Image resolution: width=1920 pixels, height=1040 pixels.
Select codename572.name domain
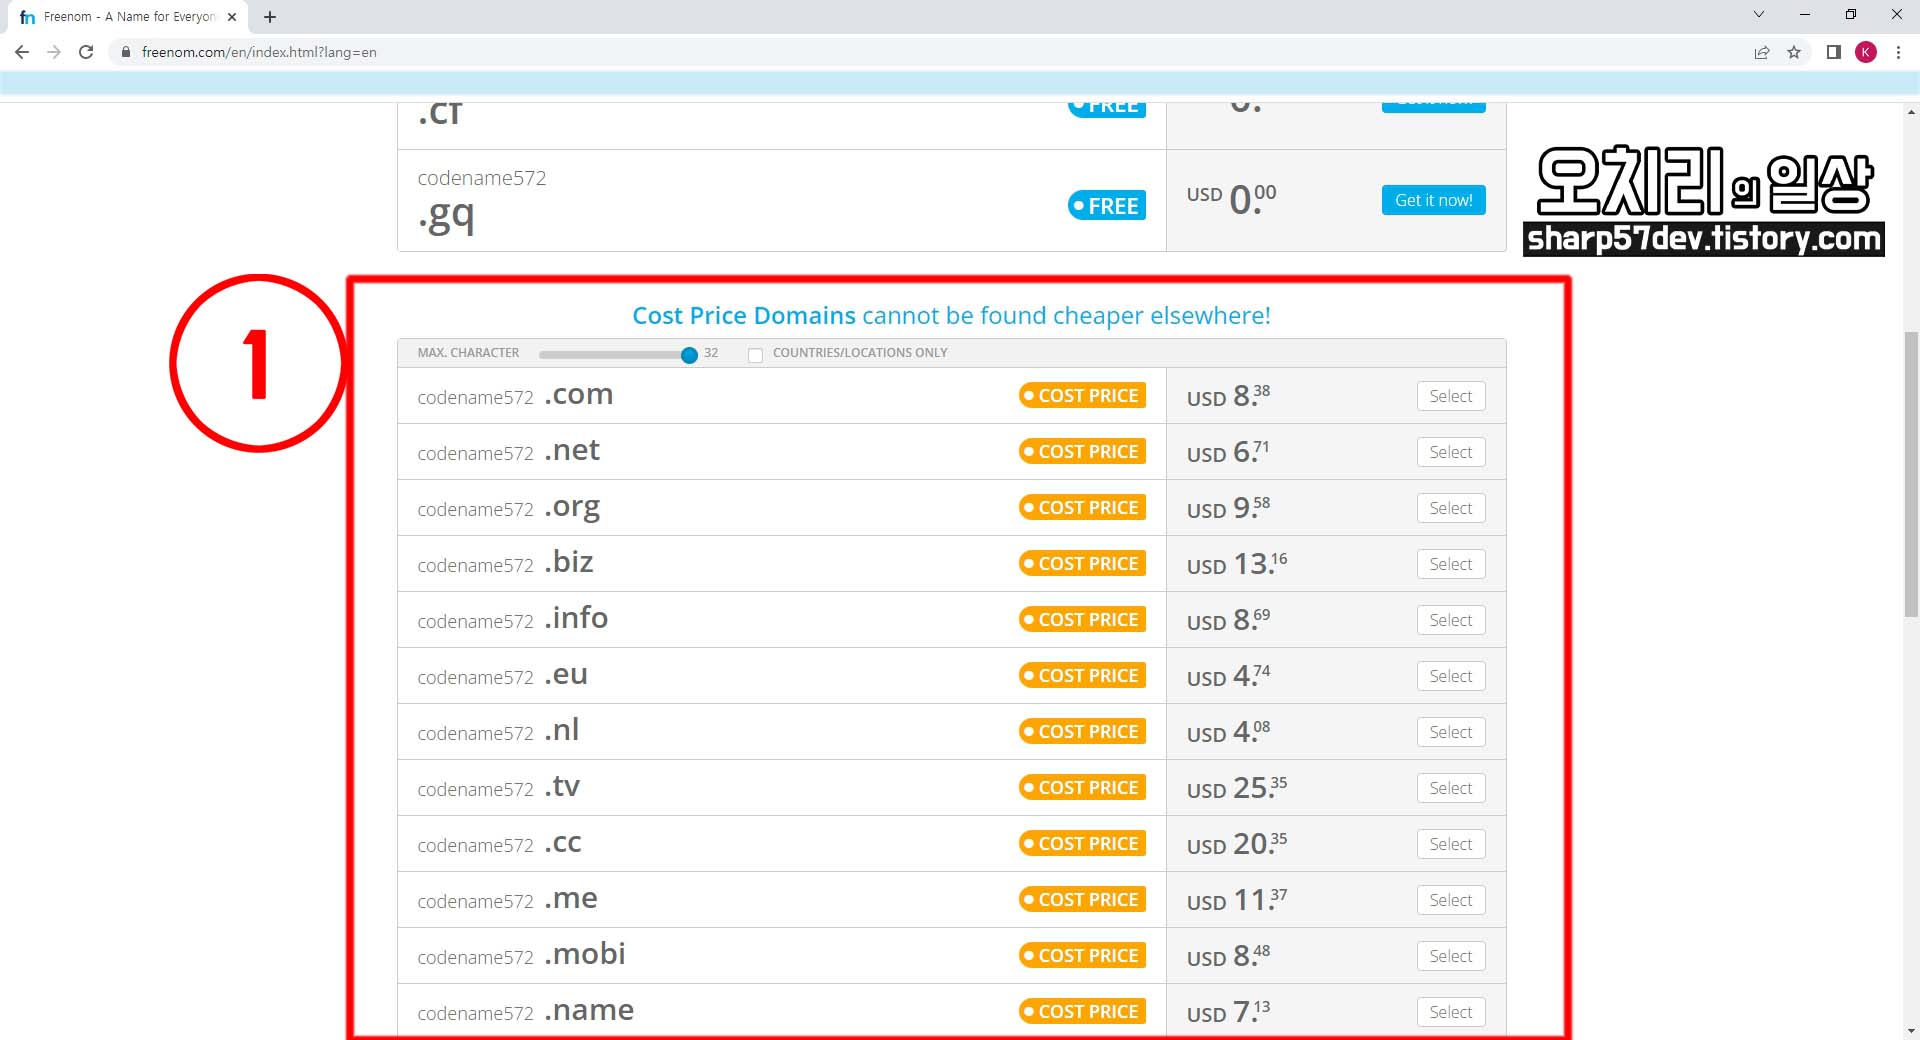(1450, 1012)
